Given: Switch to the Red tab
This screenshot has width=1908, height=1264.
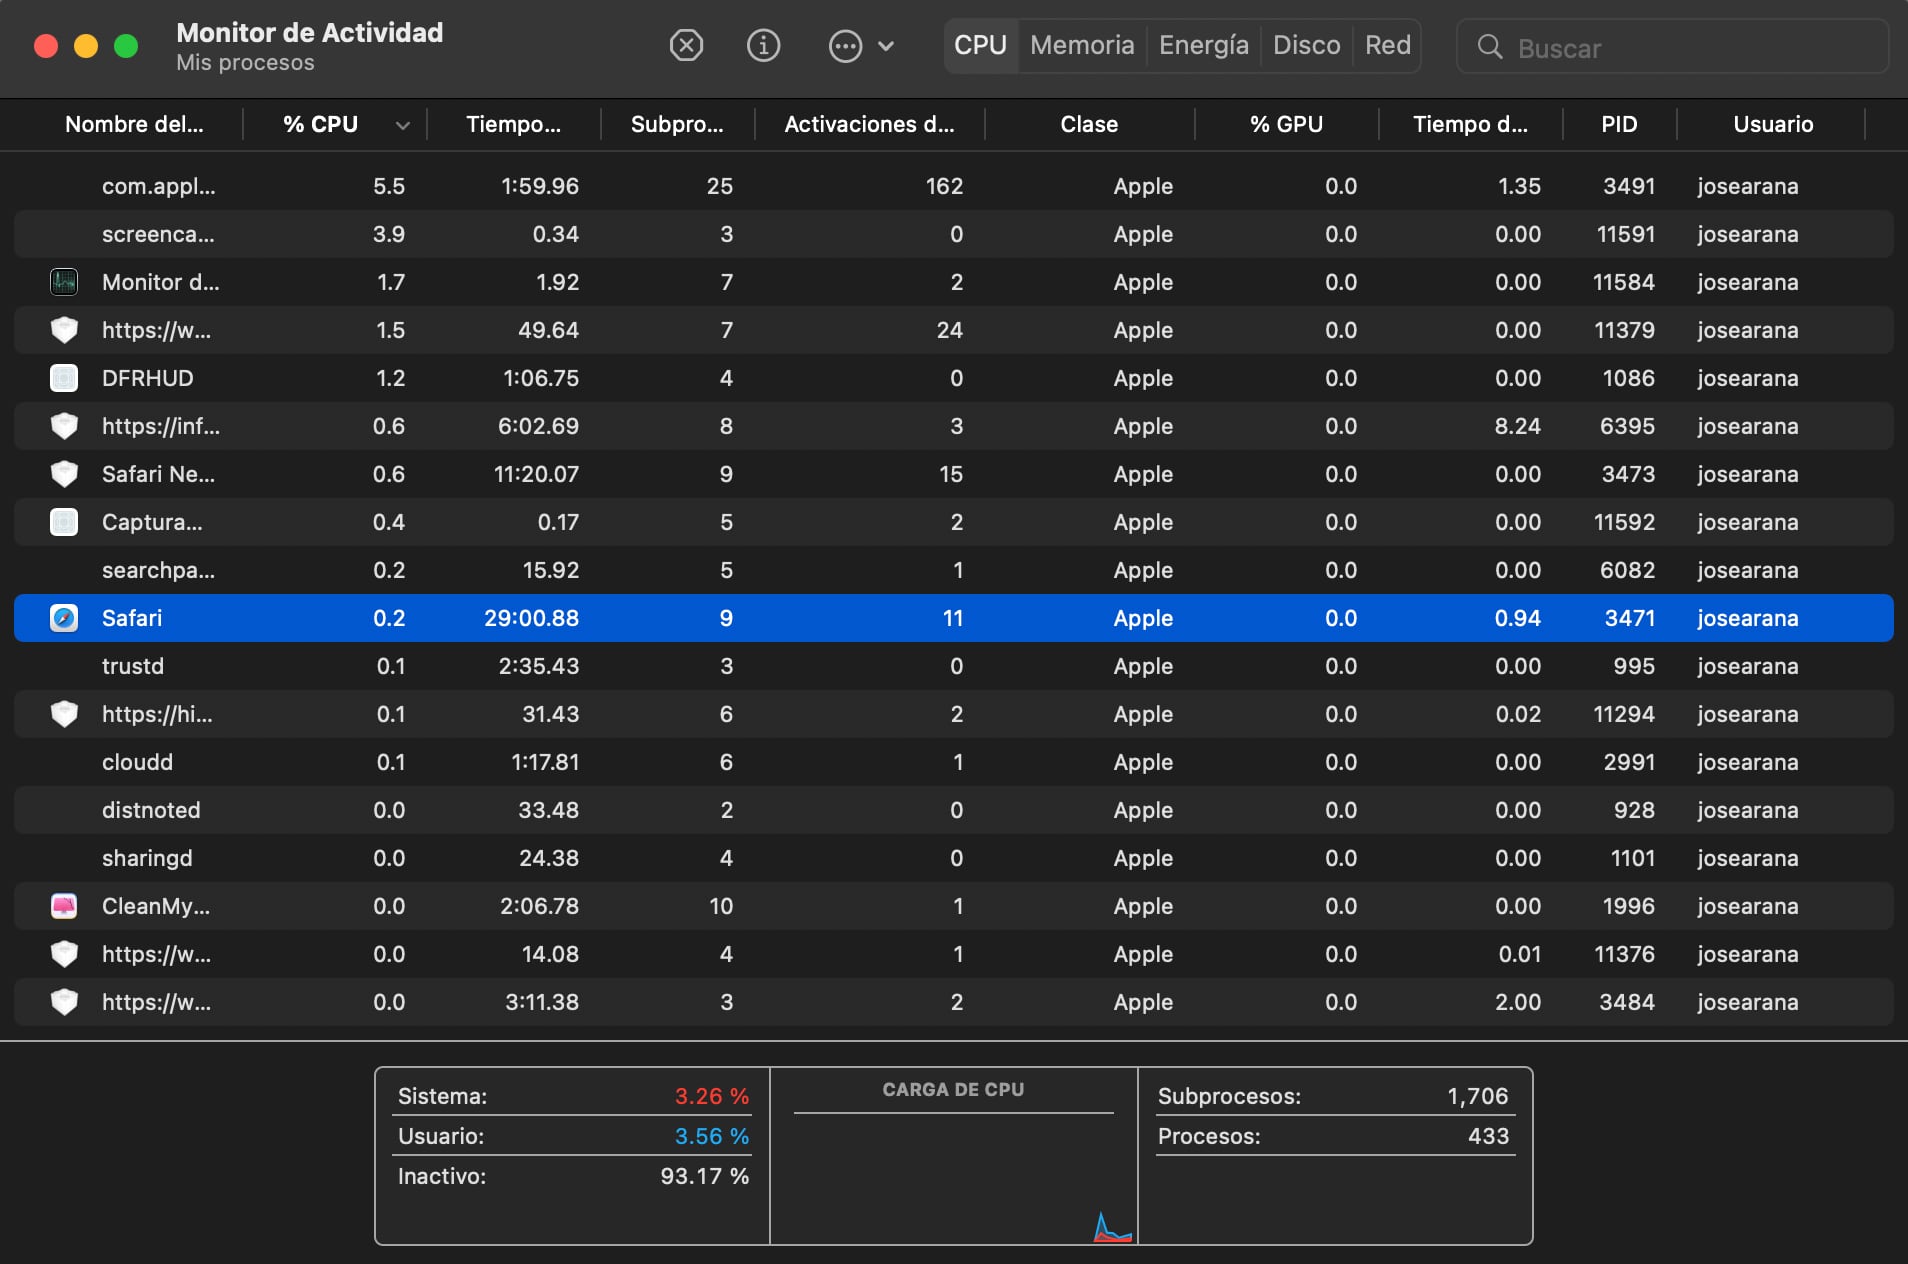Looking at the screenshot, I should click(1387, 45).
